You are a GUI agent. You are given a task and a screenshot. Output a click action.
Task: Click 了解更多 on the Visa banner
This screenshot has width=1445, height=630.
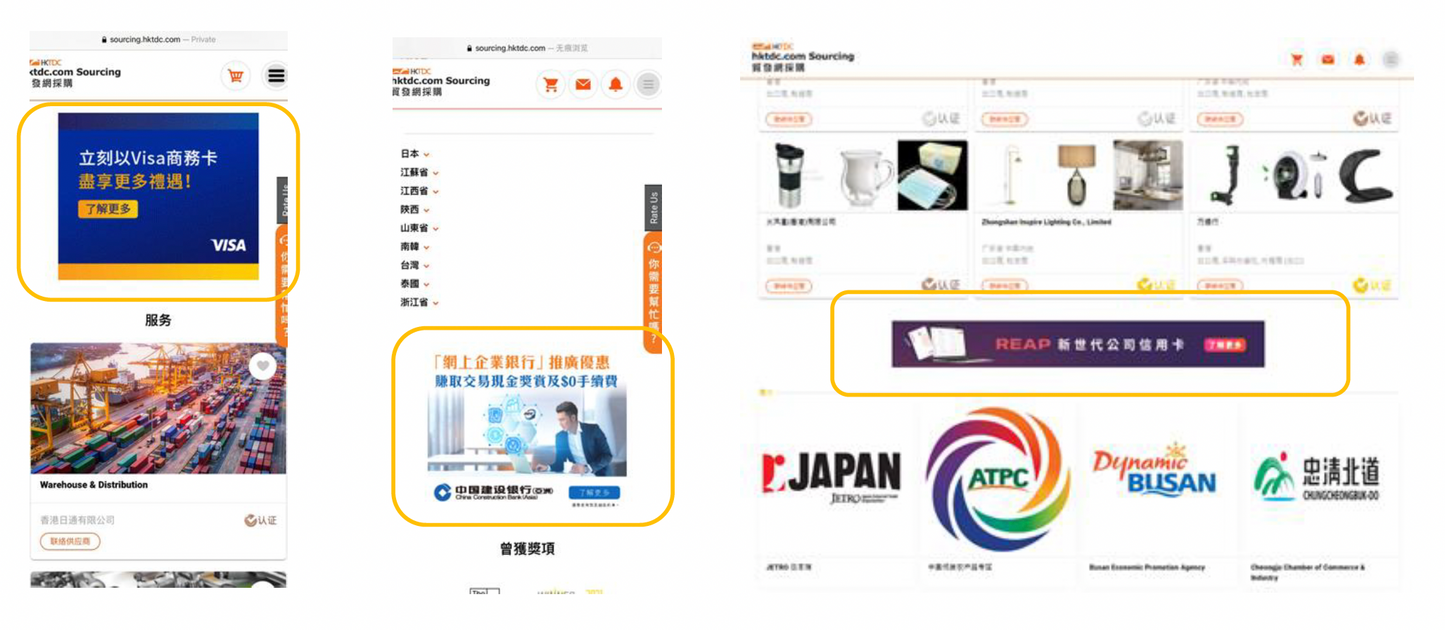pyautogui.click(x=108, y=209)
